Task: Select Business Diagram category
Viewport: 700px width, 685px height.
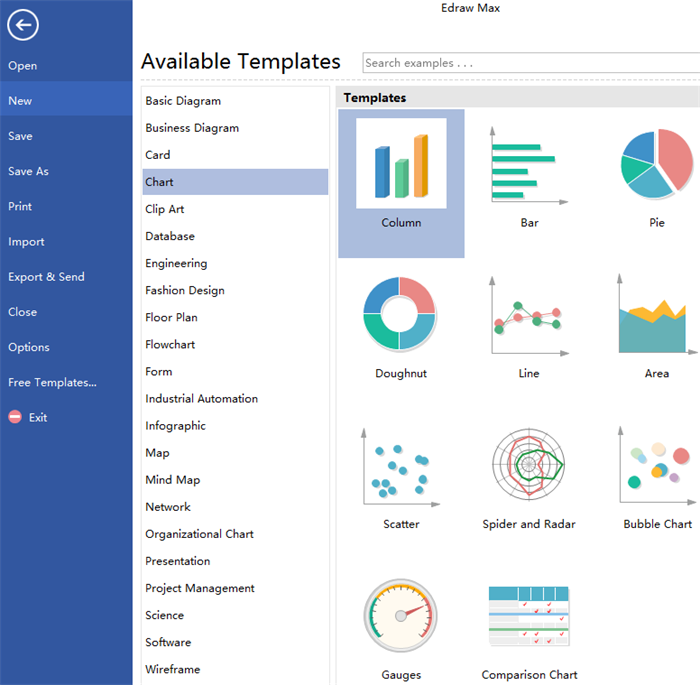Action: coord(235,128)
